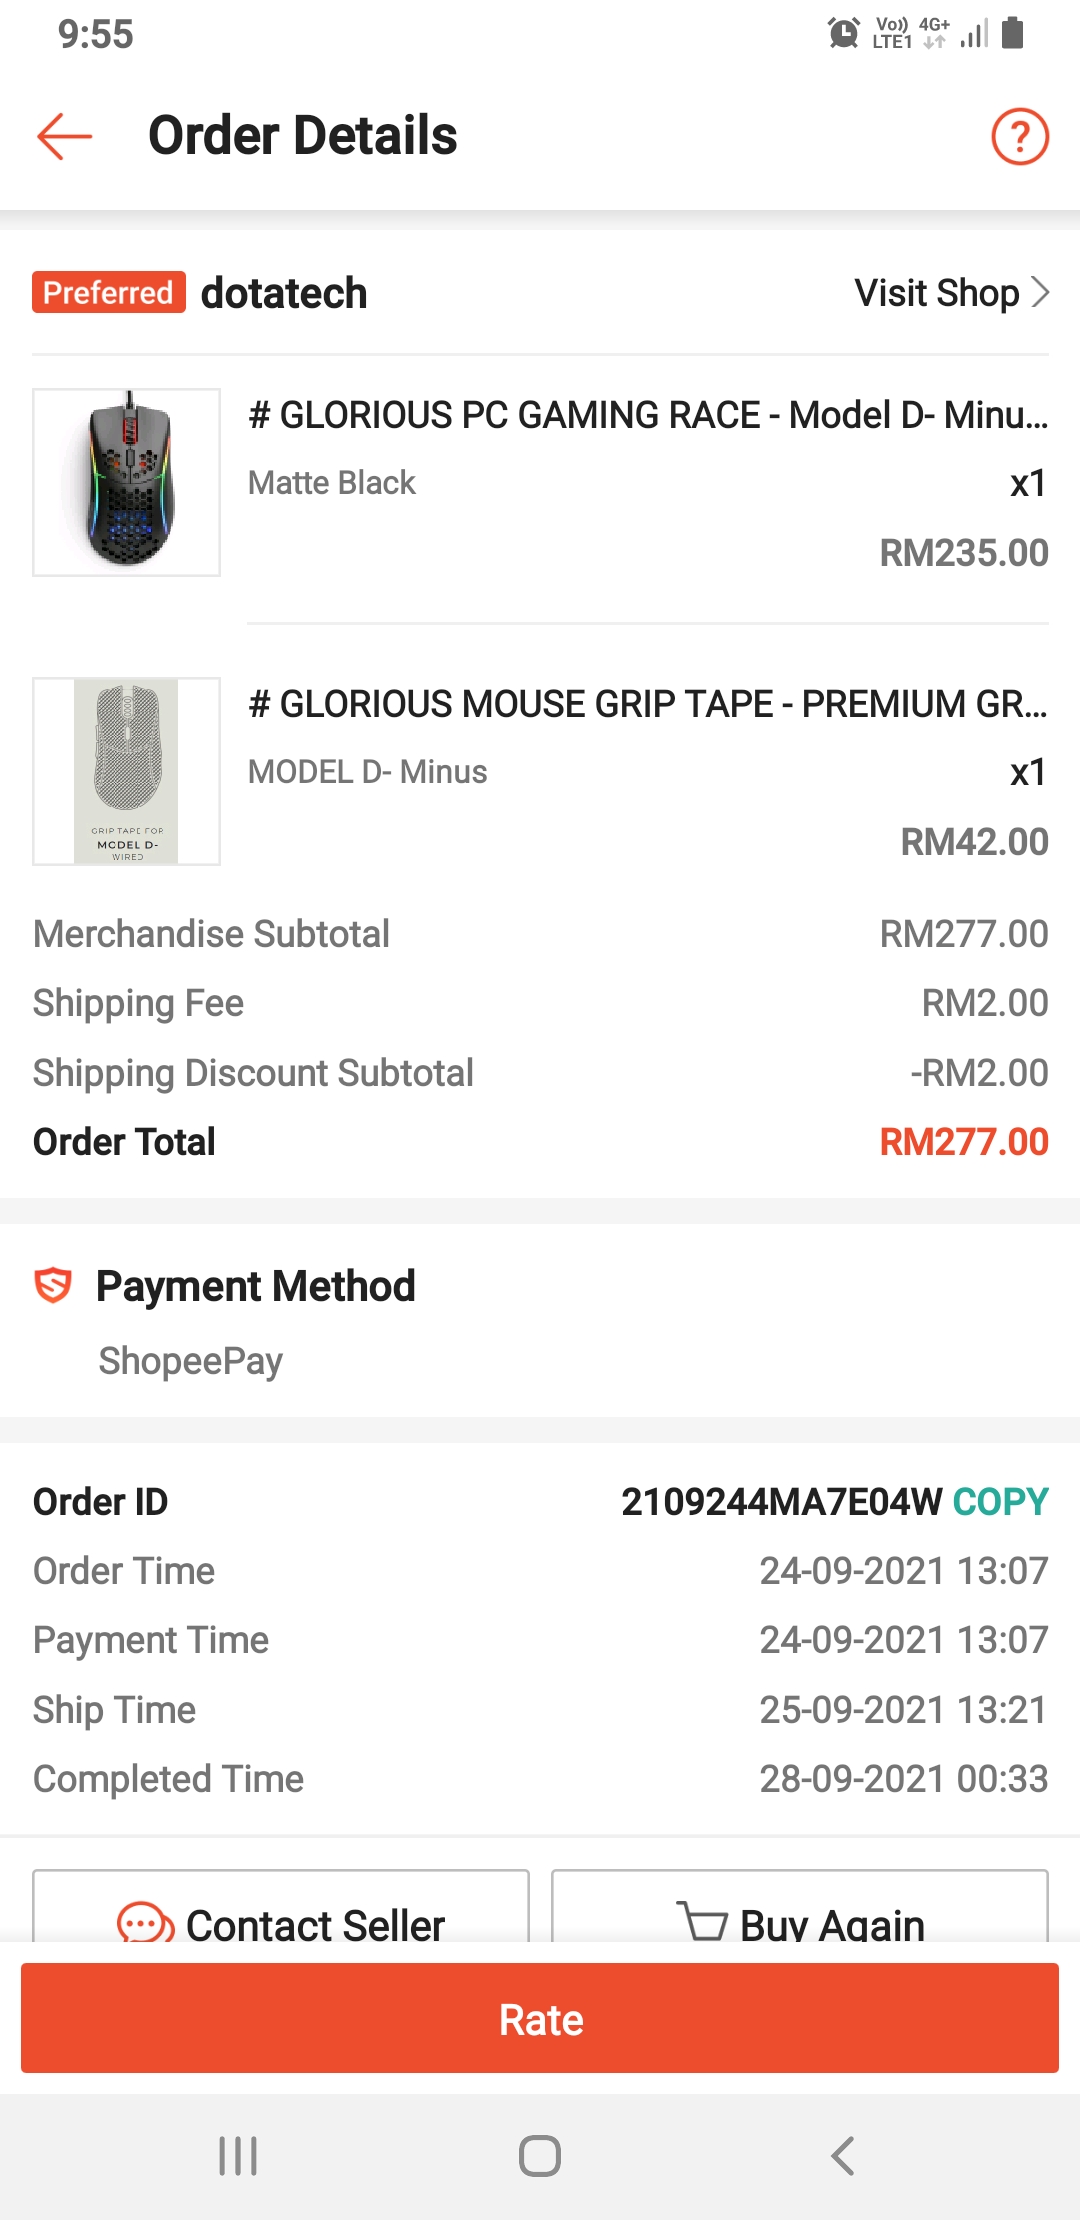Tap the Rate button

tap(540, 2018)
